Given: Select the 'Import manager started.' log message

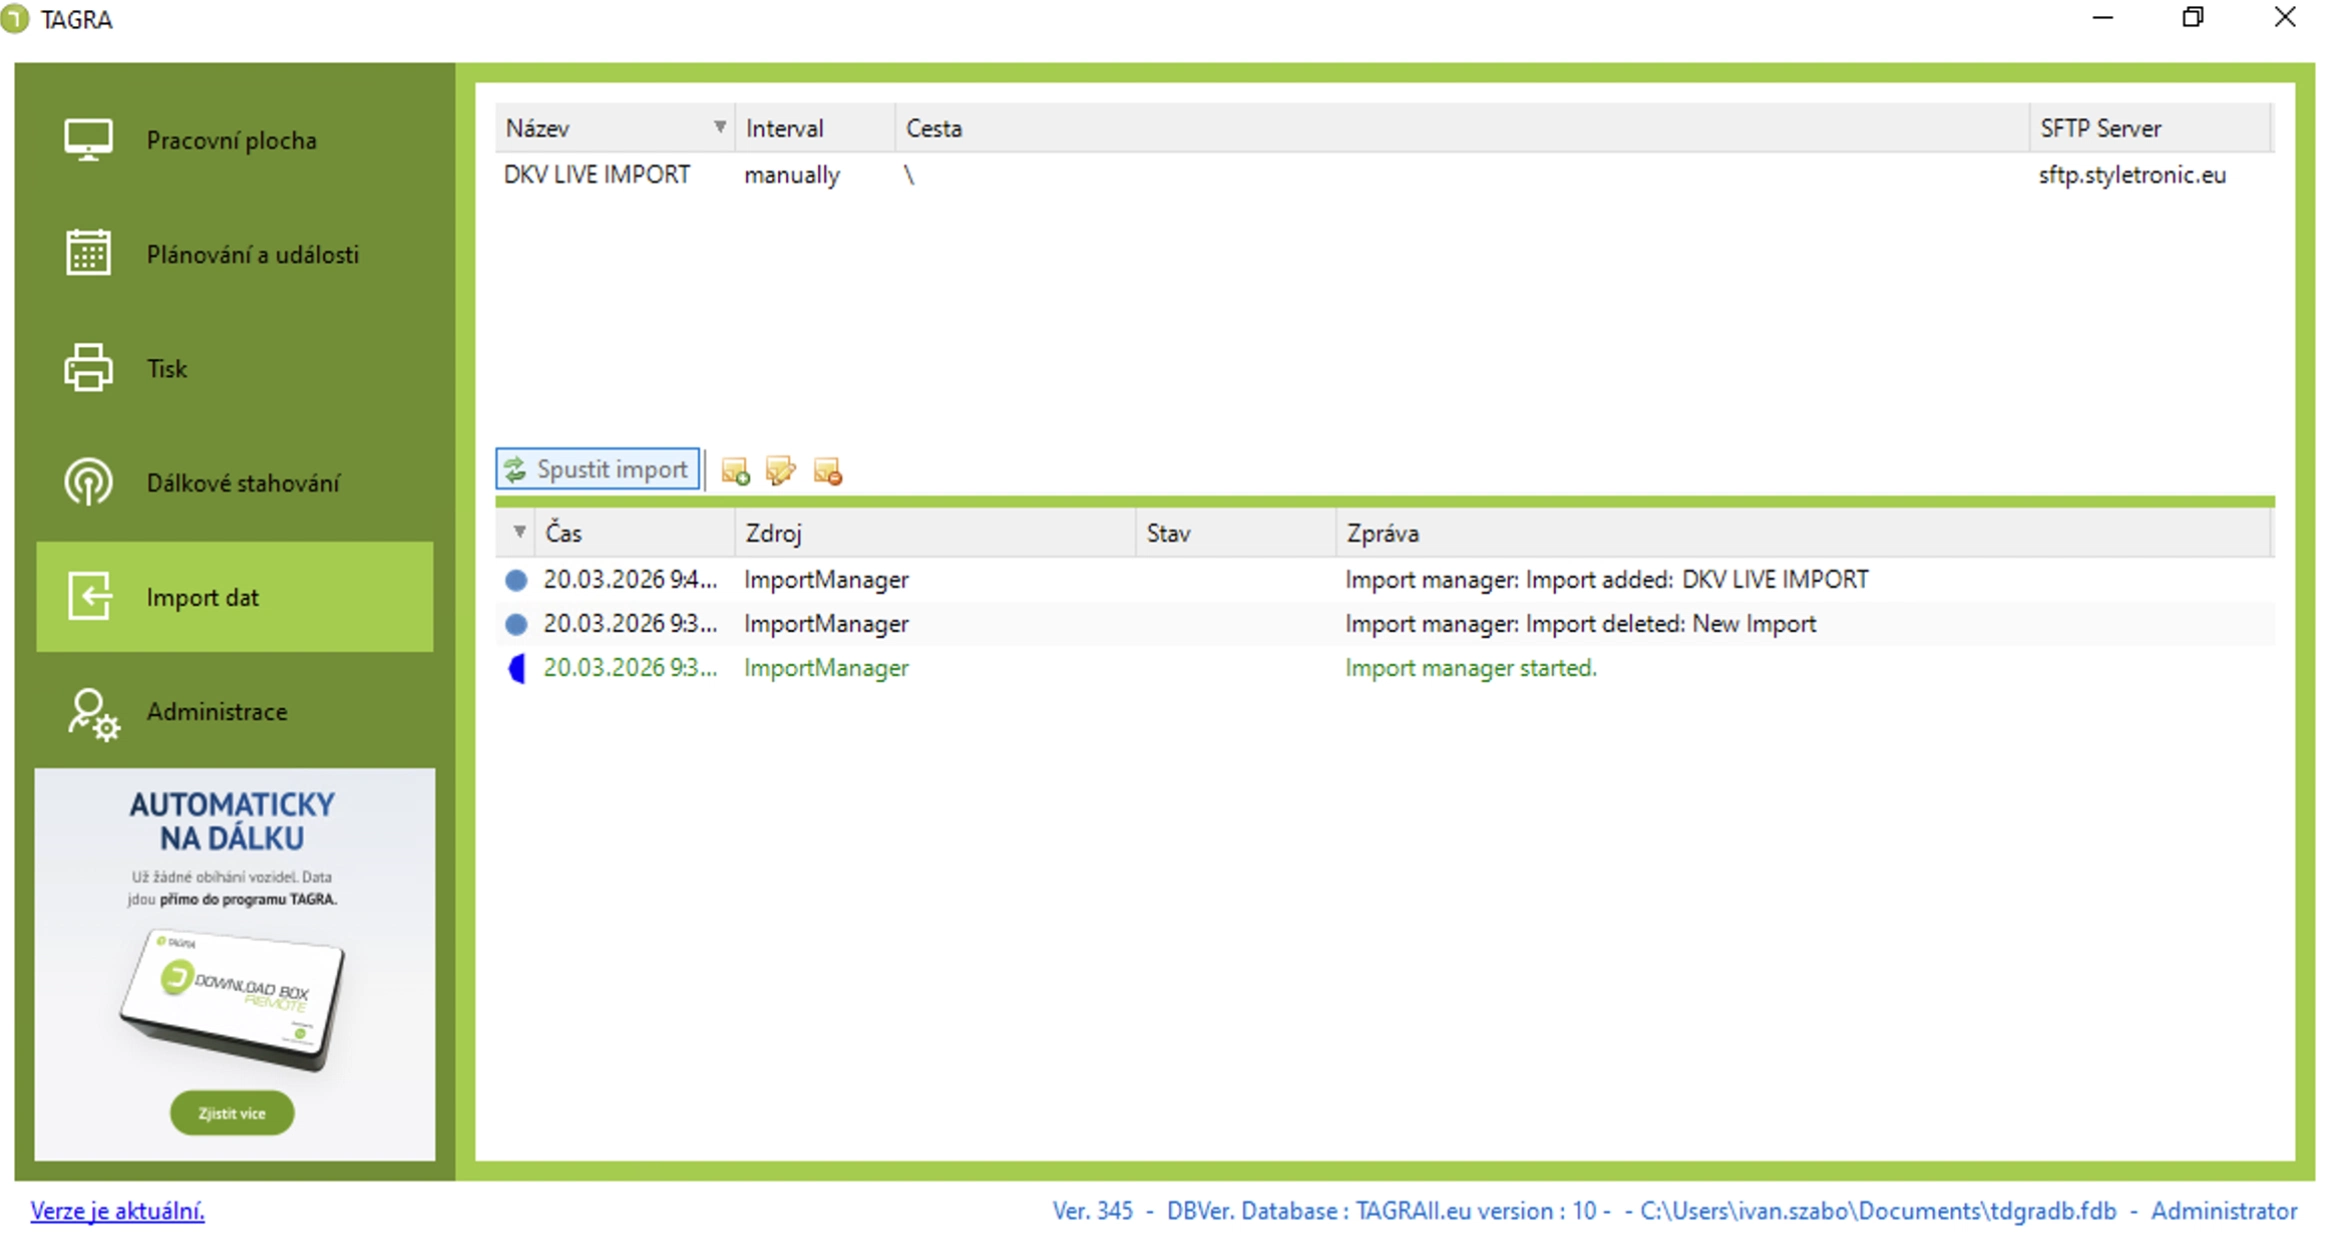Looking at the screenshot, I should click(x=1470, y=668).
